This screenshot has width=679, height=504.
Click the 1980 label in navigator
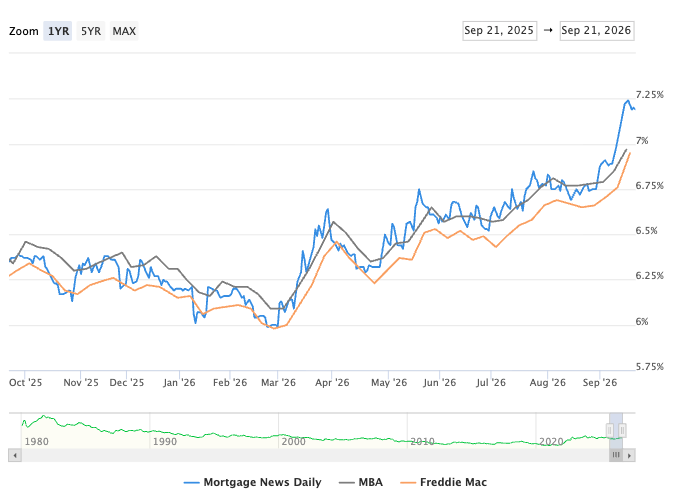tap(36, 442)
